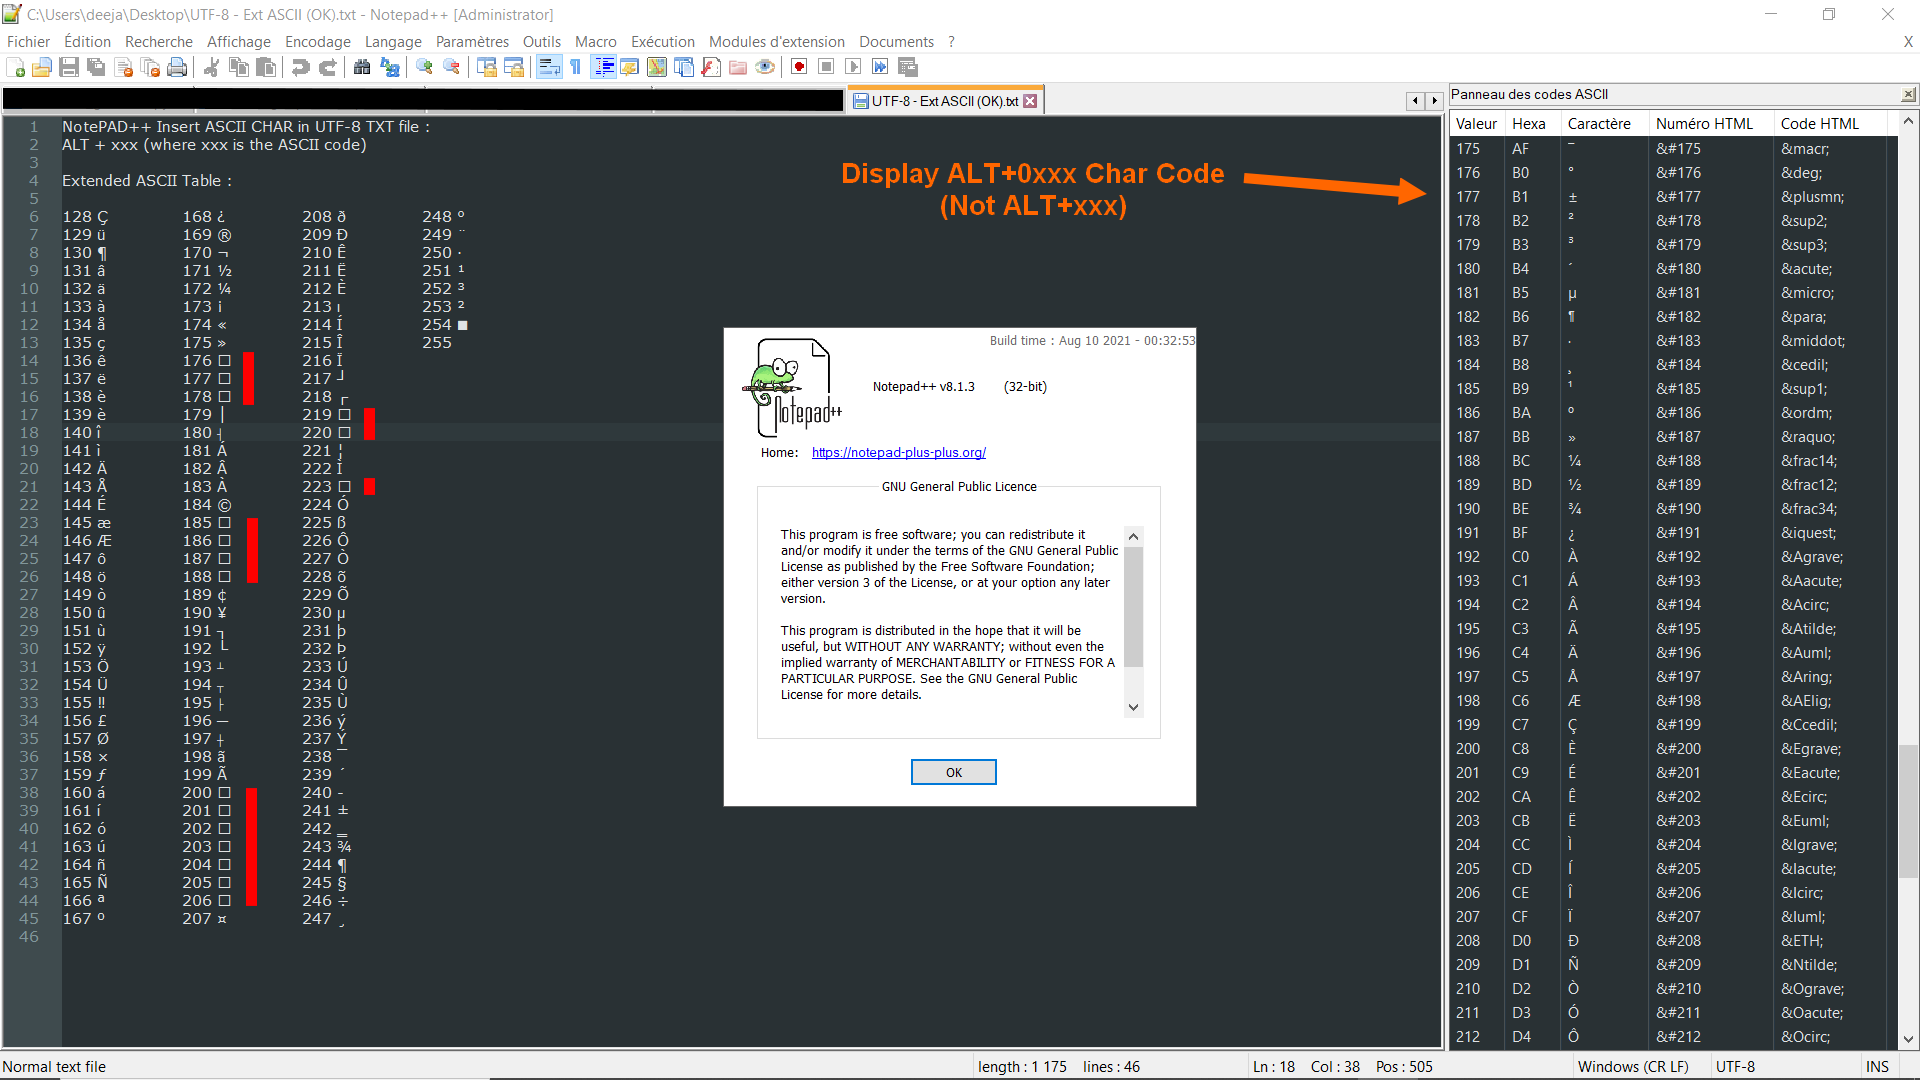This screenshot has height=1080, width=1920.
Task: Click license text scrollbar down arrow
Action: click(1133, 707)
